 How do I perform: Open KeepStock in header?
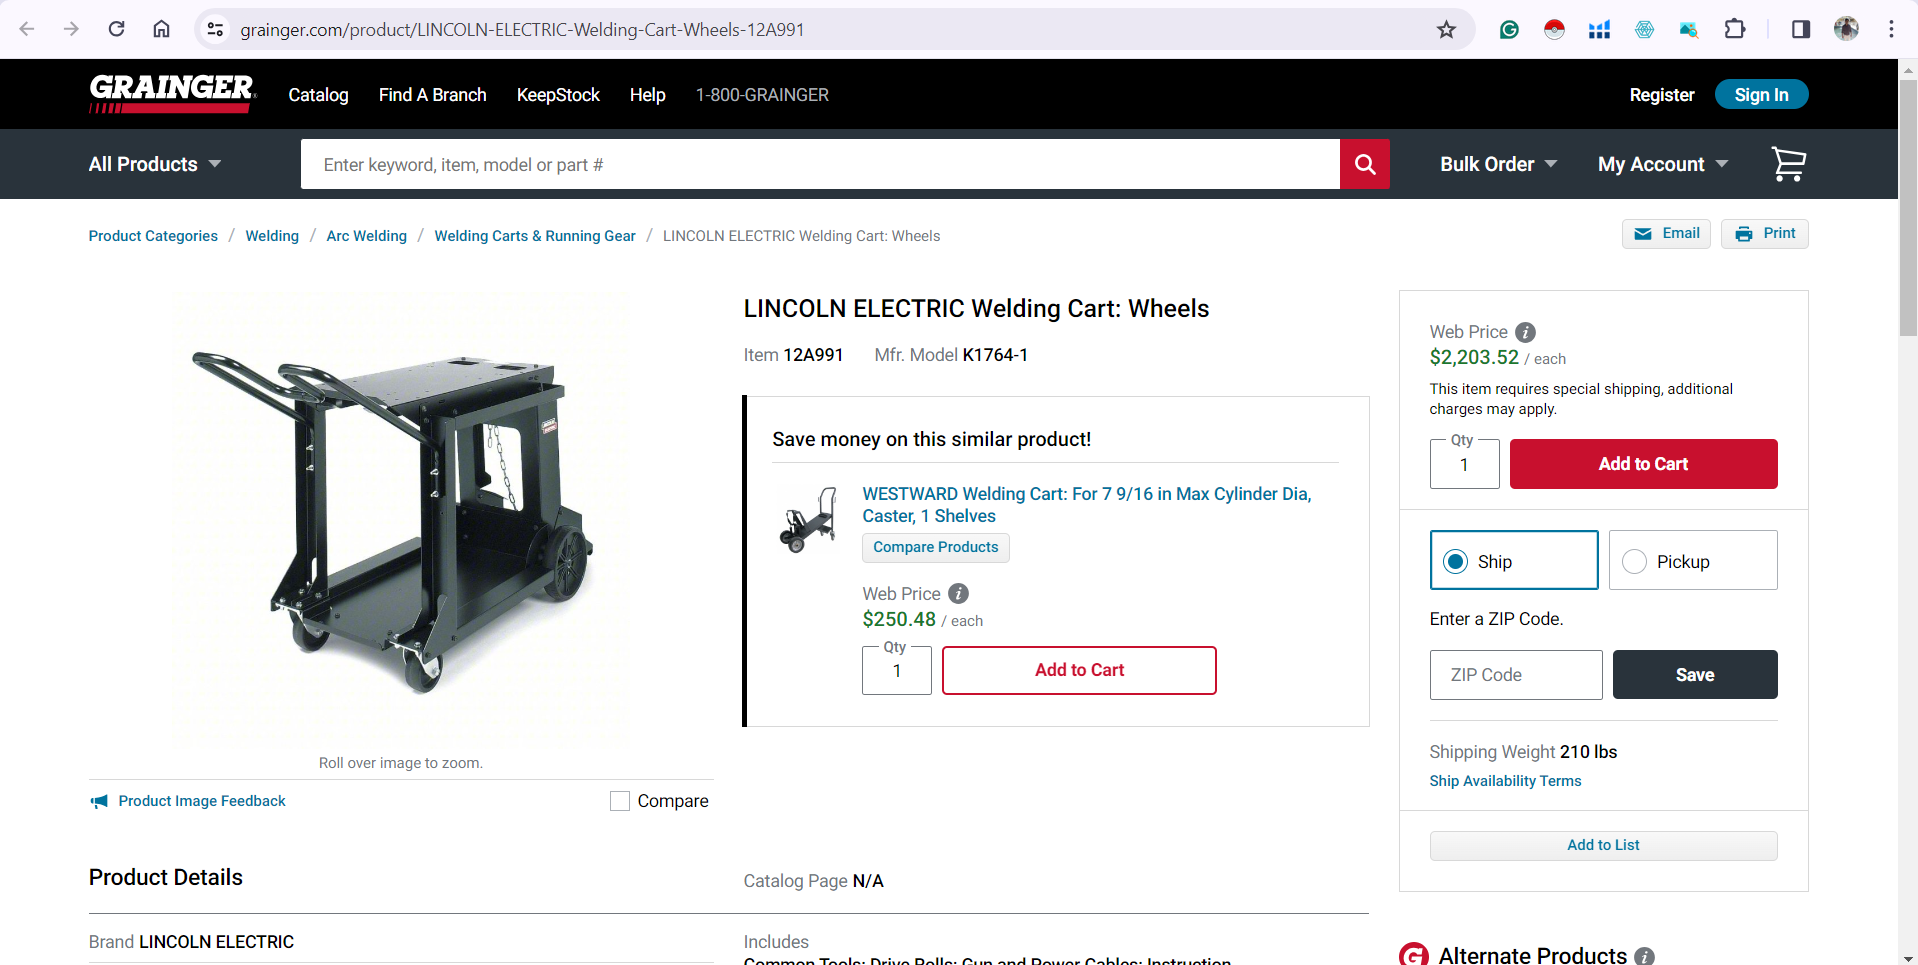558,95
